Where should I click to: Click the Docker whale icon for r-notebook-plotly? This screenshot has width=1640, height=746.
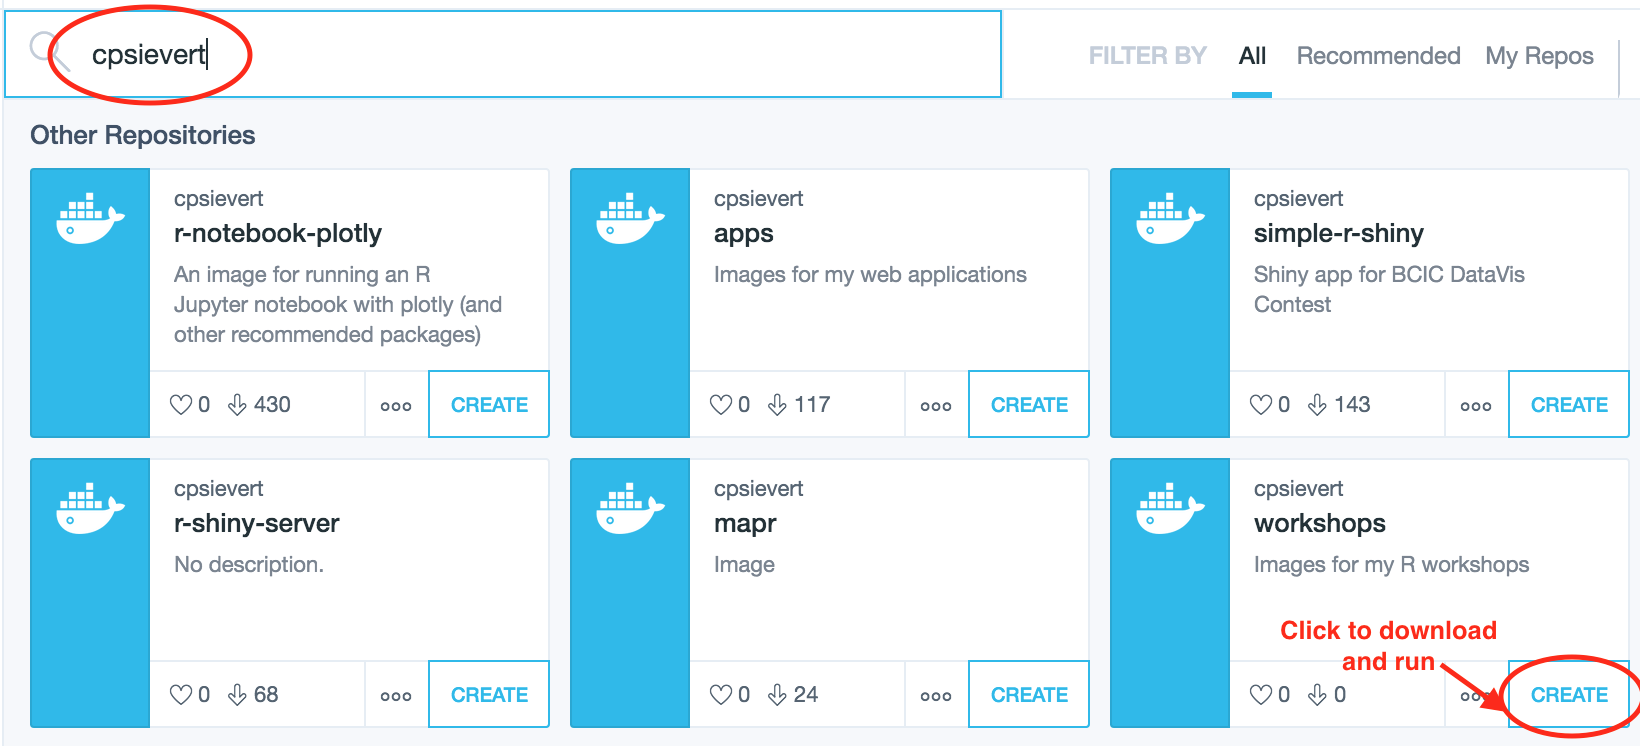pos(90,219)
